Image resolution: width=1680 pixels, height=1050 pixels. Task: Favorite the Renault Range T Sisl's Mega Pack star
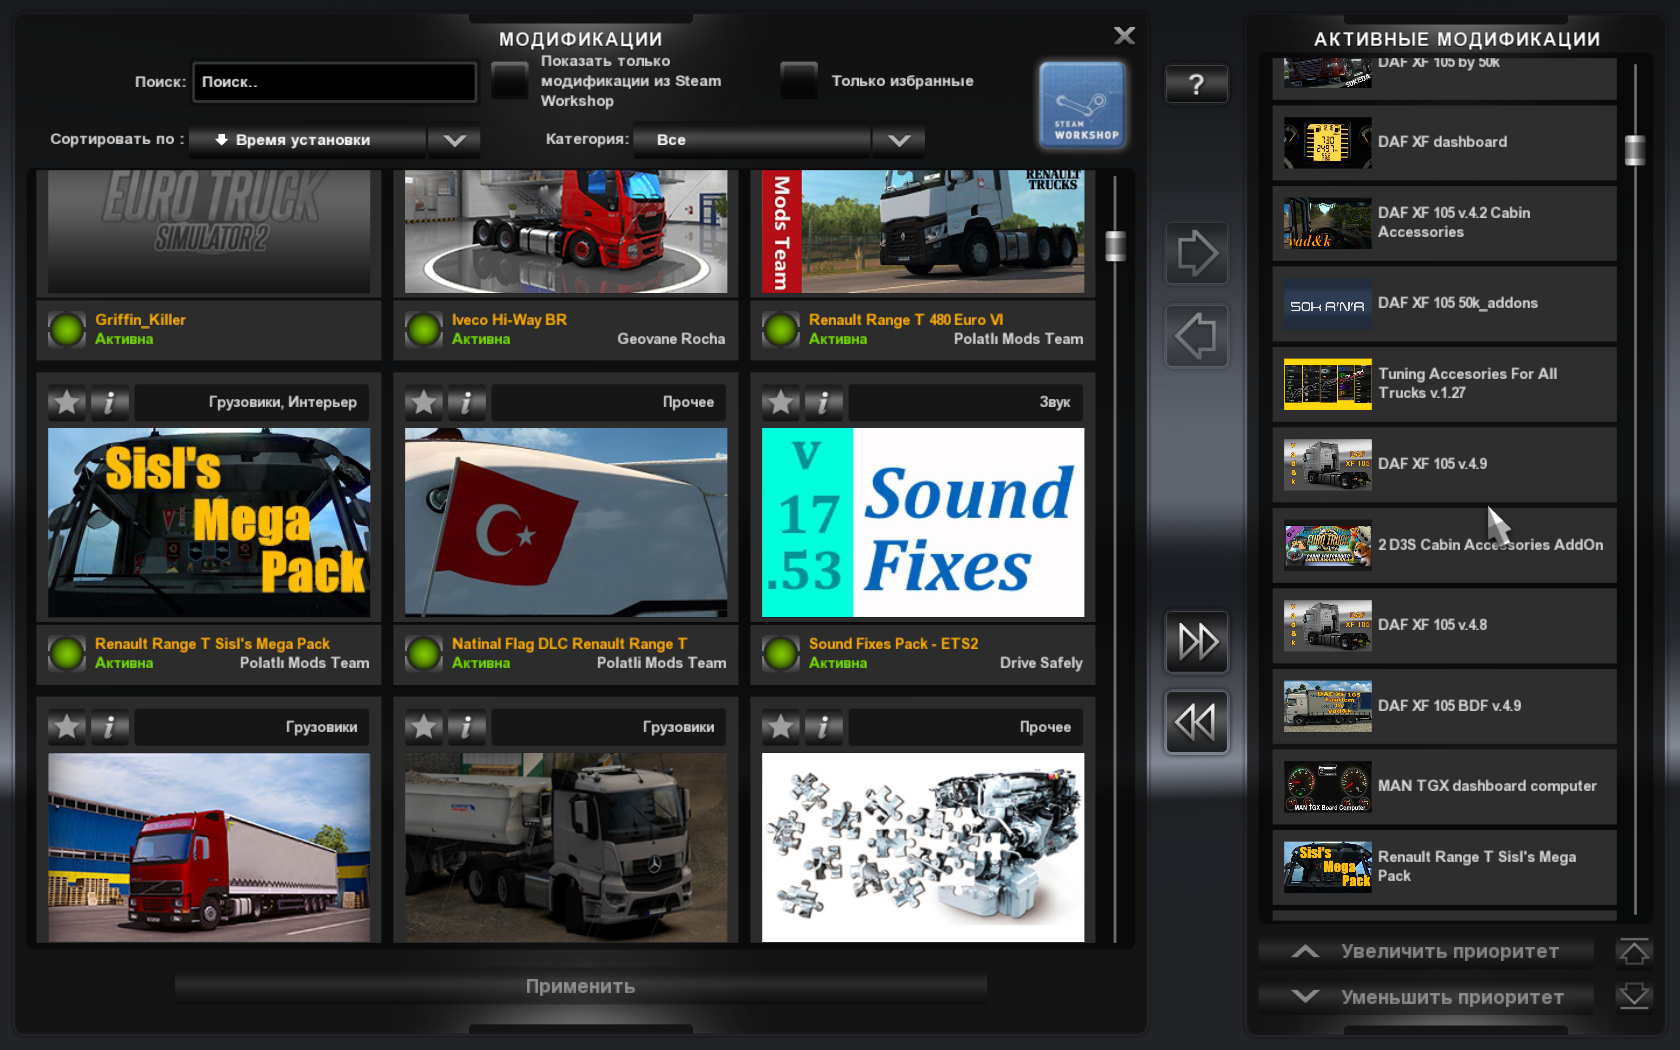67,402
